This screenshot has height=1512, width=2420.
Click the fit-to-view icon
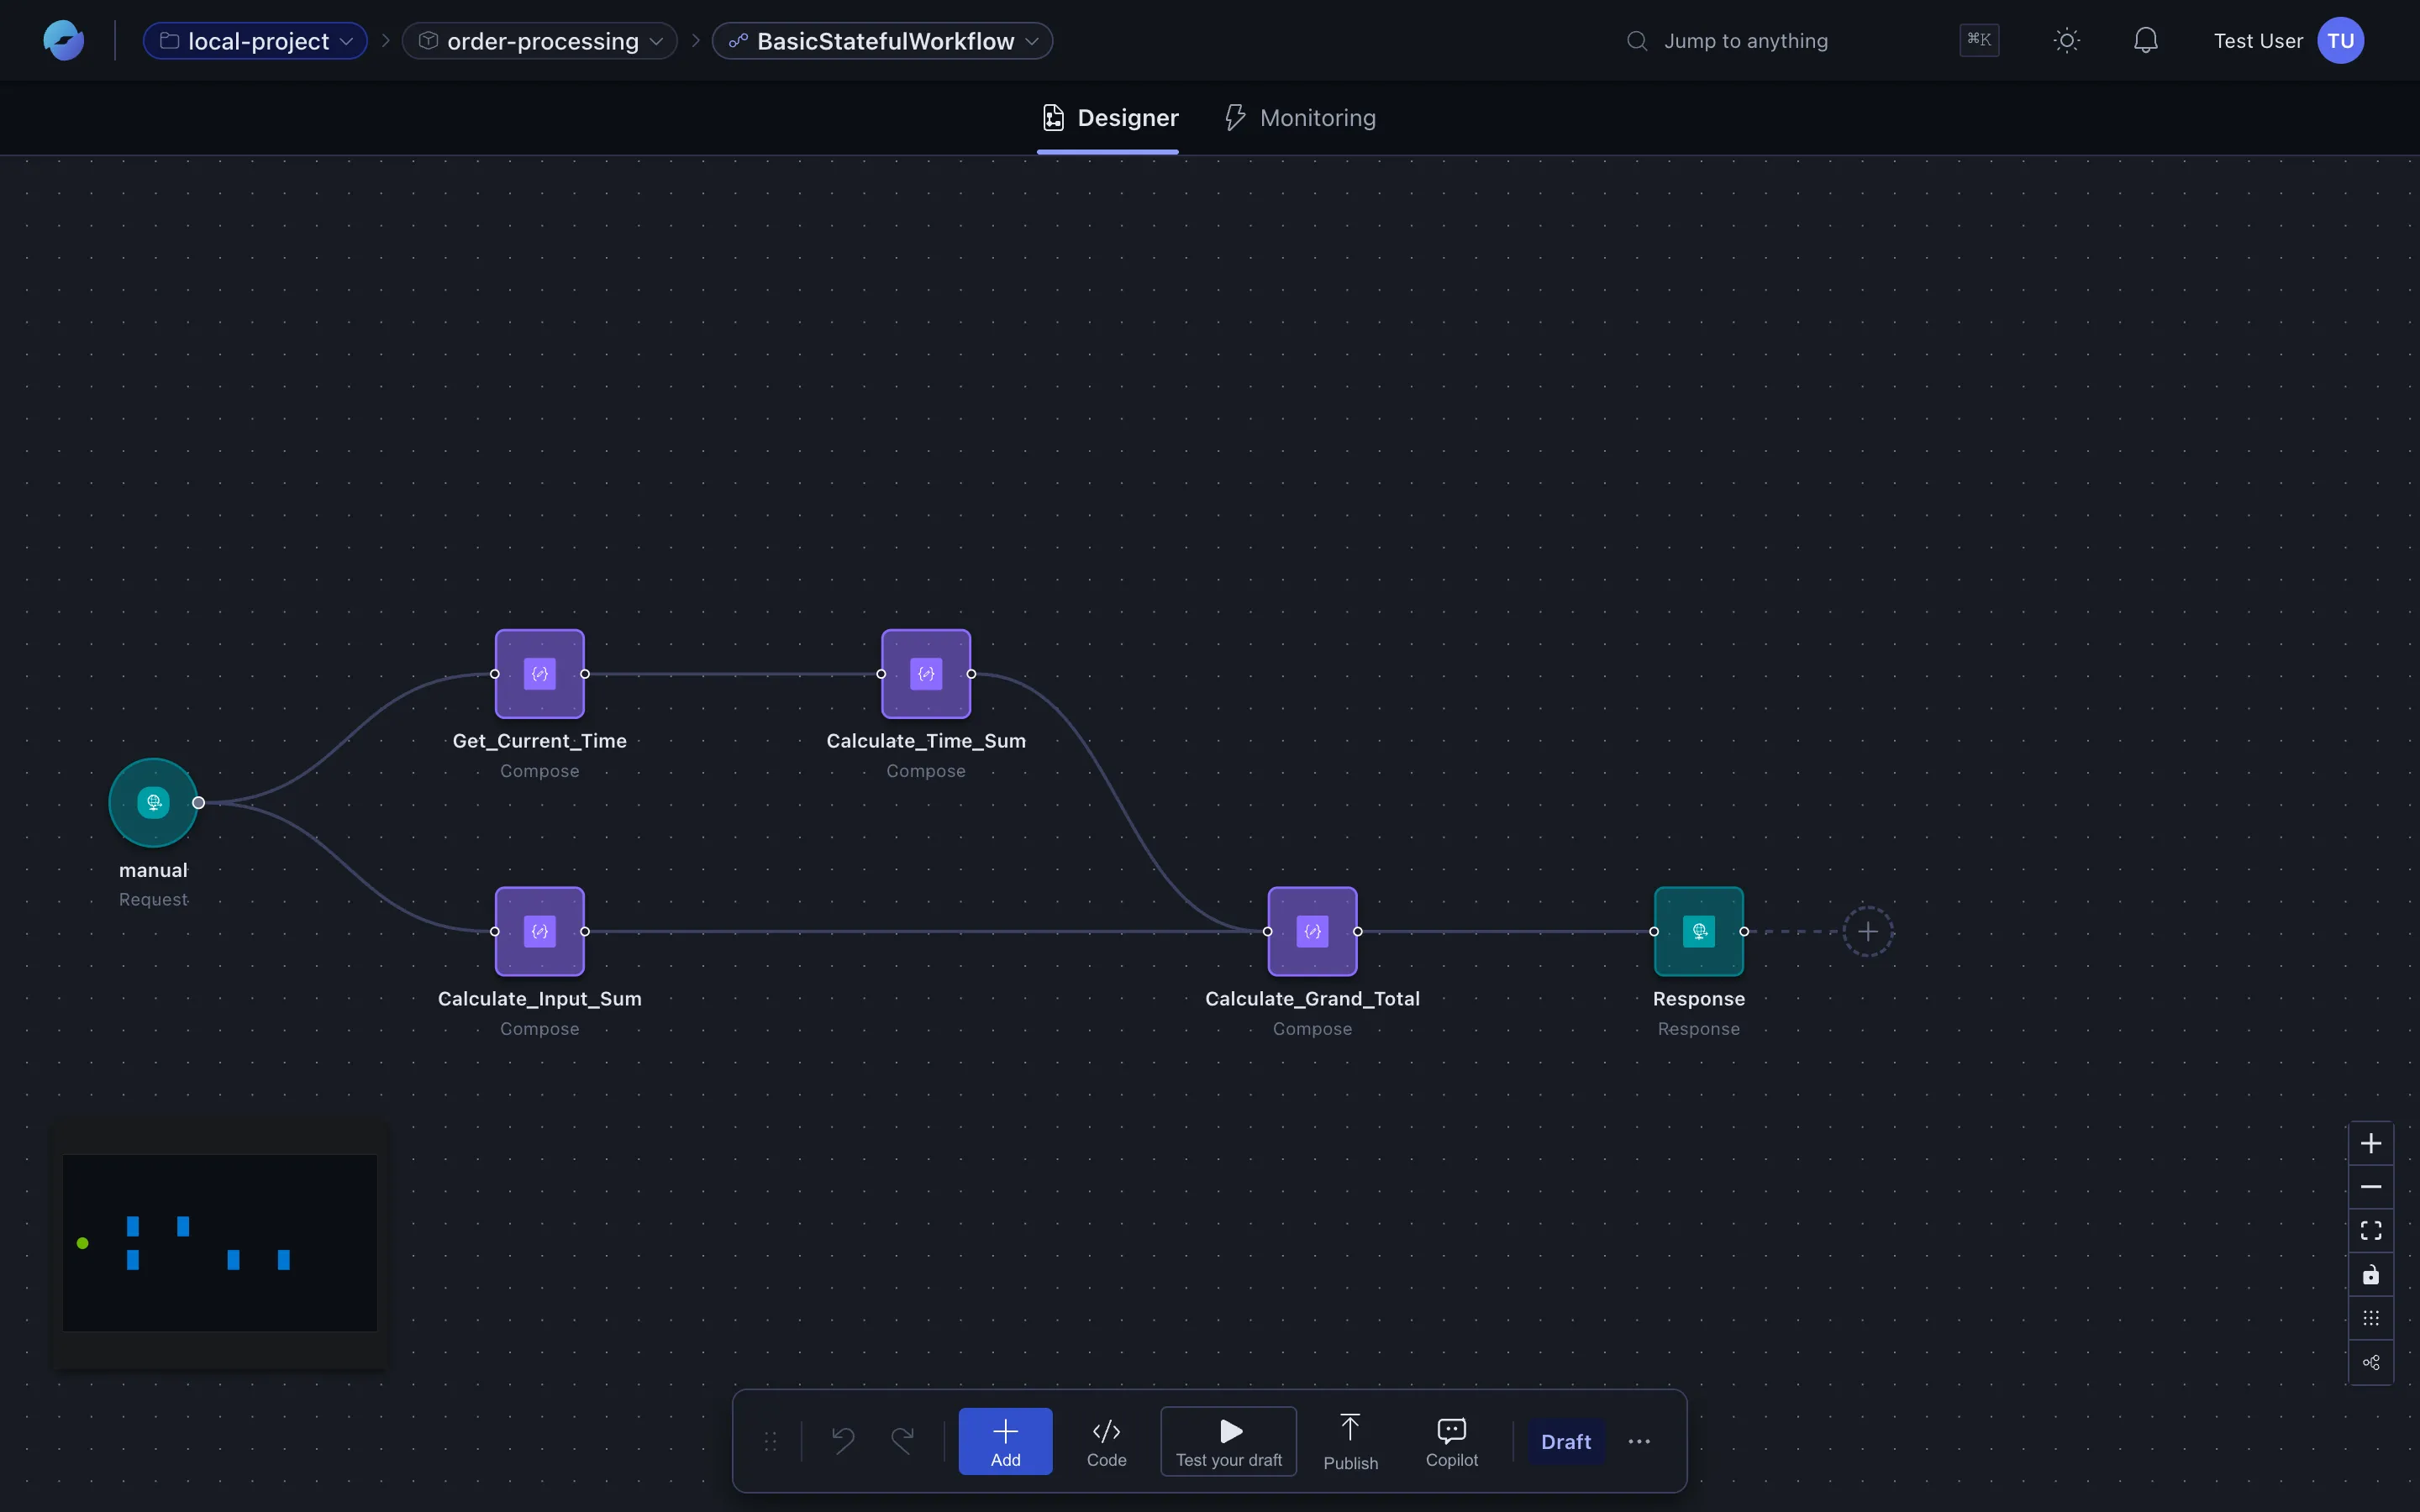click(x=2371, y=1231)
